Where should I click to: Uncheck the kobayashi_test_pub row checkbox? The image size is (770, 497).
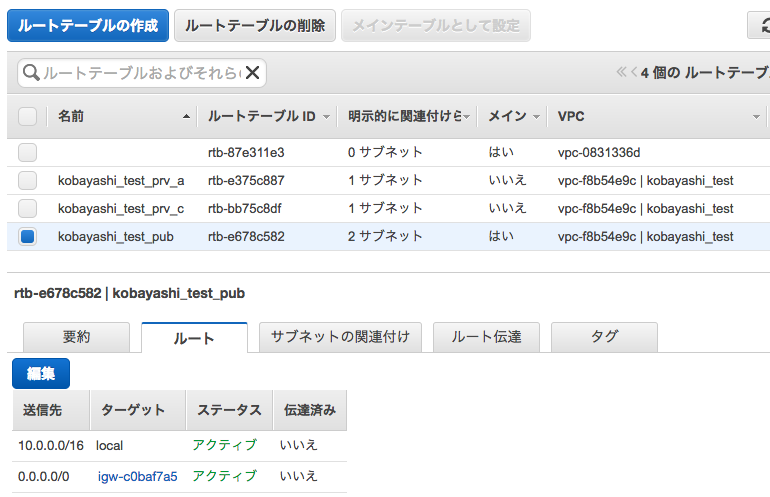click(x=28, y=236)
